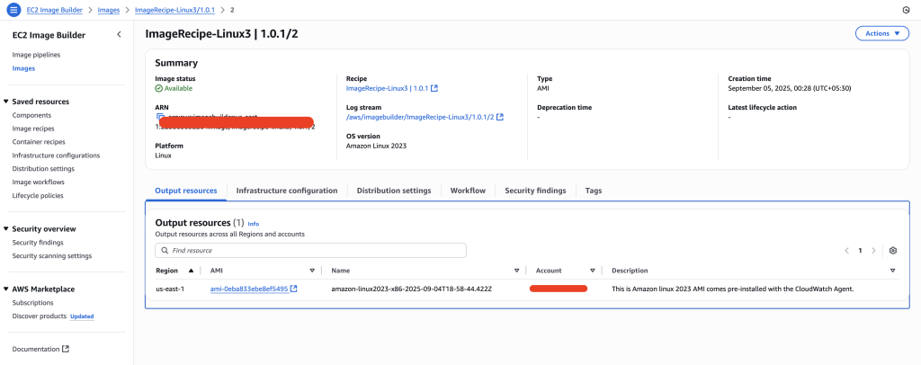Click the CloudWatch Agent description text
This screenshot has width=921, height=365.
click(731, 289)
